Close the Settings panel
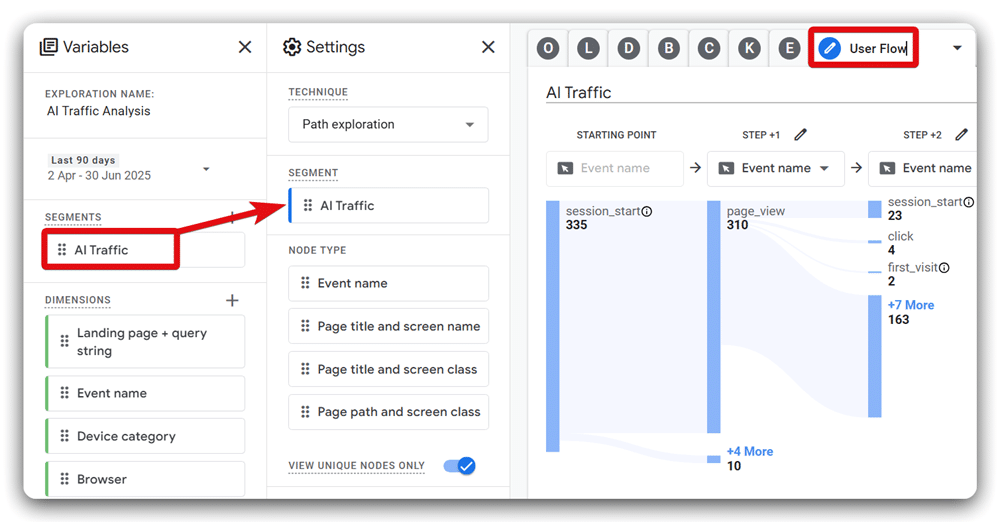Image resolution: width=1000 pixels, height=522 pixels. tap(488, 47)
